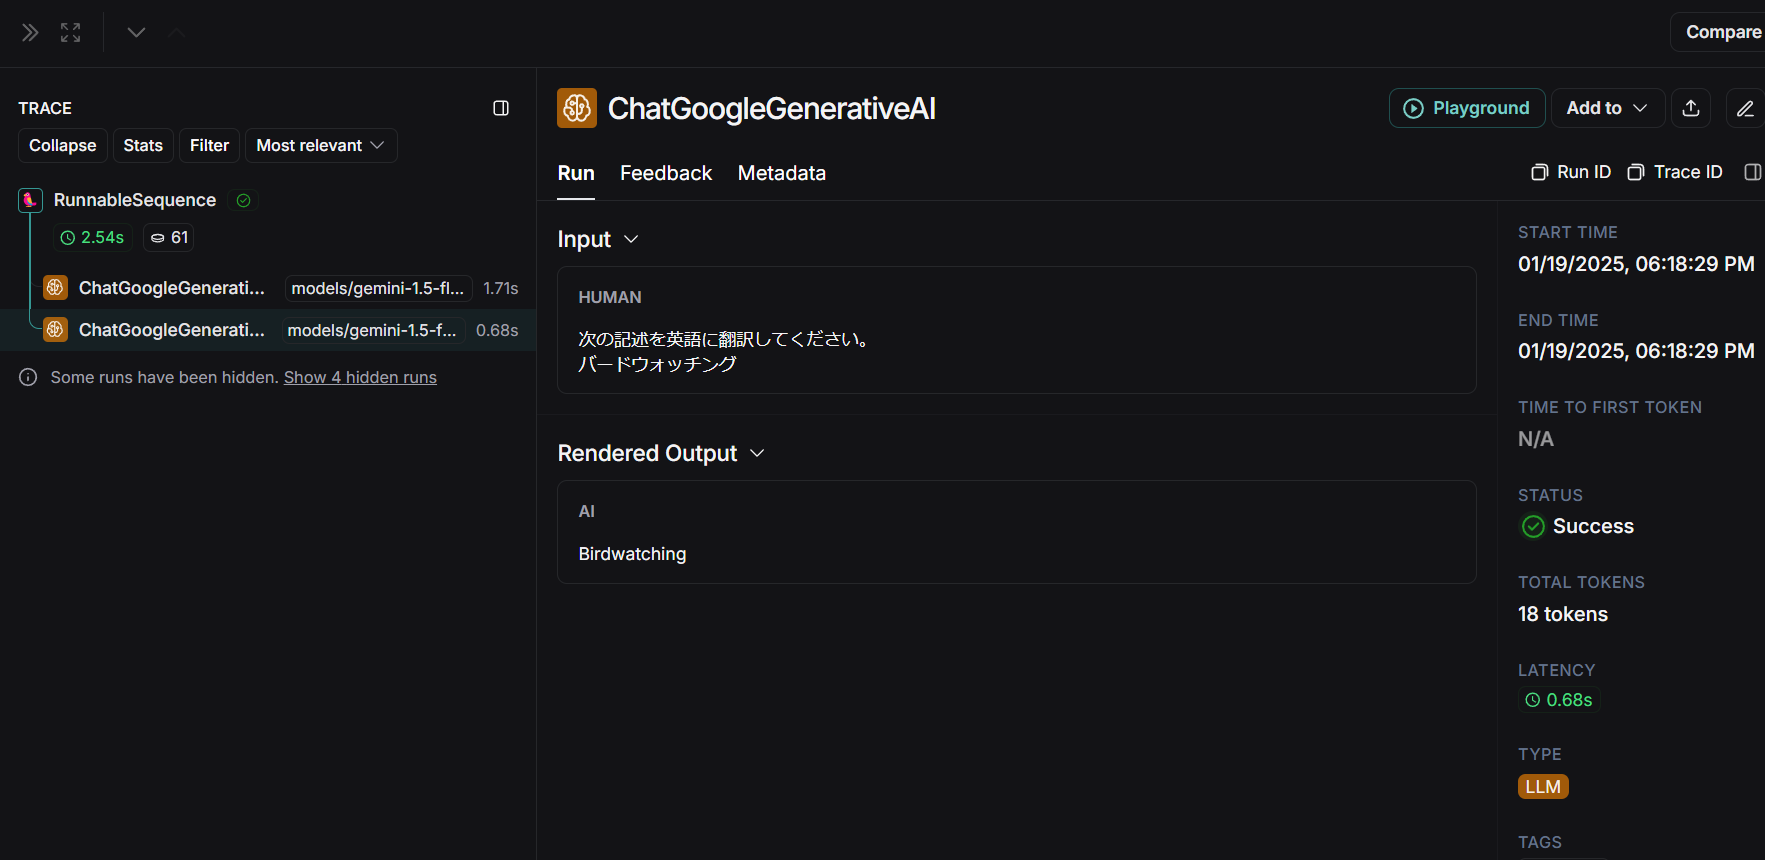Click the 2.54s latency badge
This screenshot has height=860, width=1765.
pyautogui.click(x=93, y=238)
